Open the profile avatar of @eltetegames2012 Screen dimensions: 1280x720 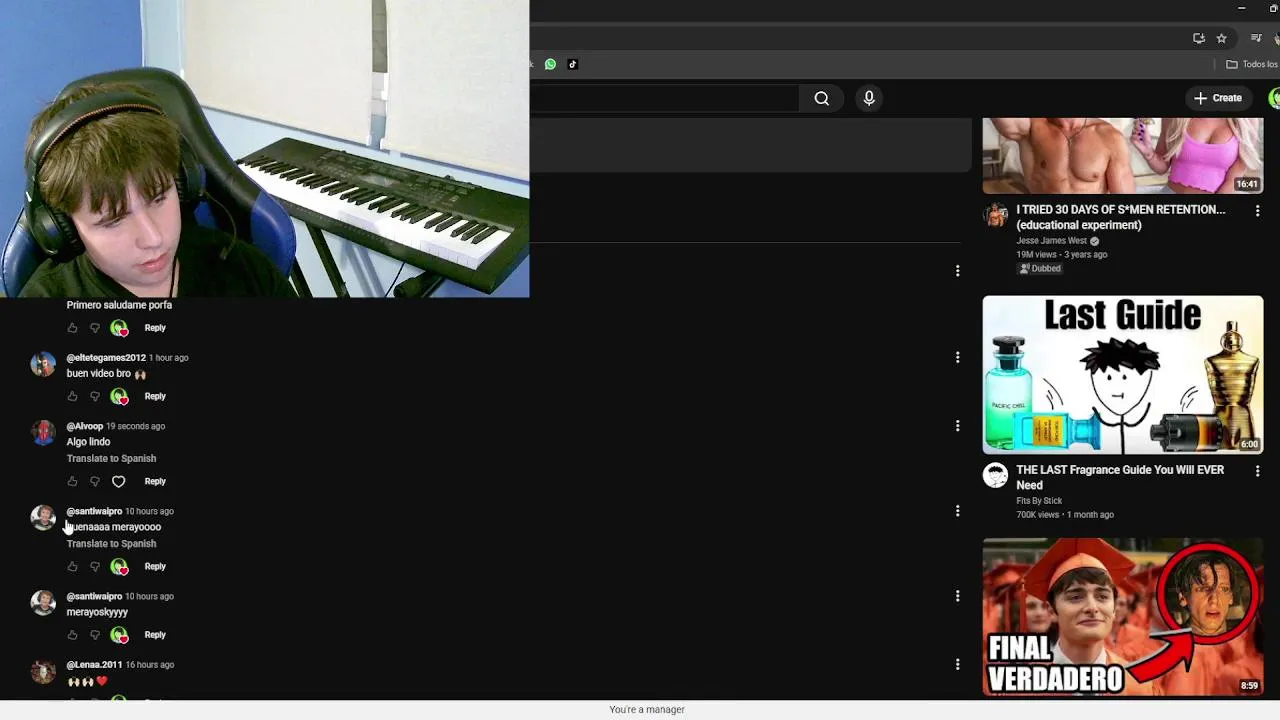43,364
